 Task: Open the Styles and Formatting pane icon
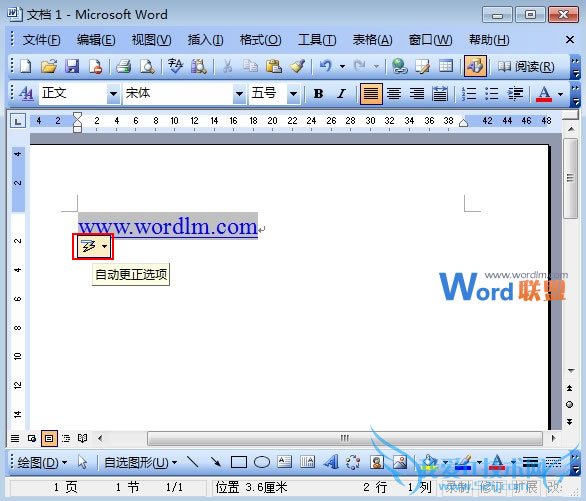[x=26, y=93]
